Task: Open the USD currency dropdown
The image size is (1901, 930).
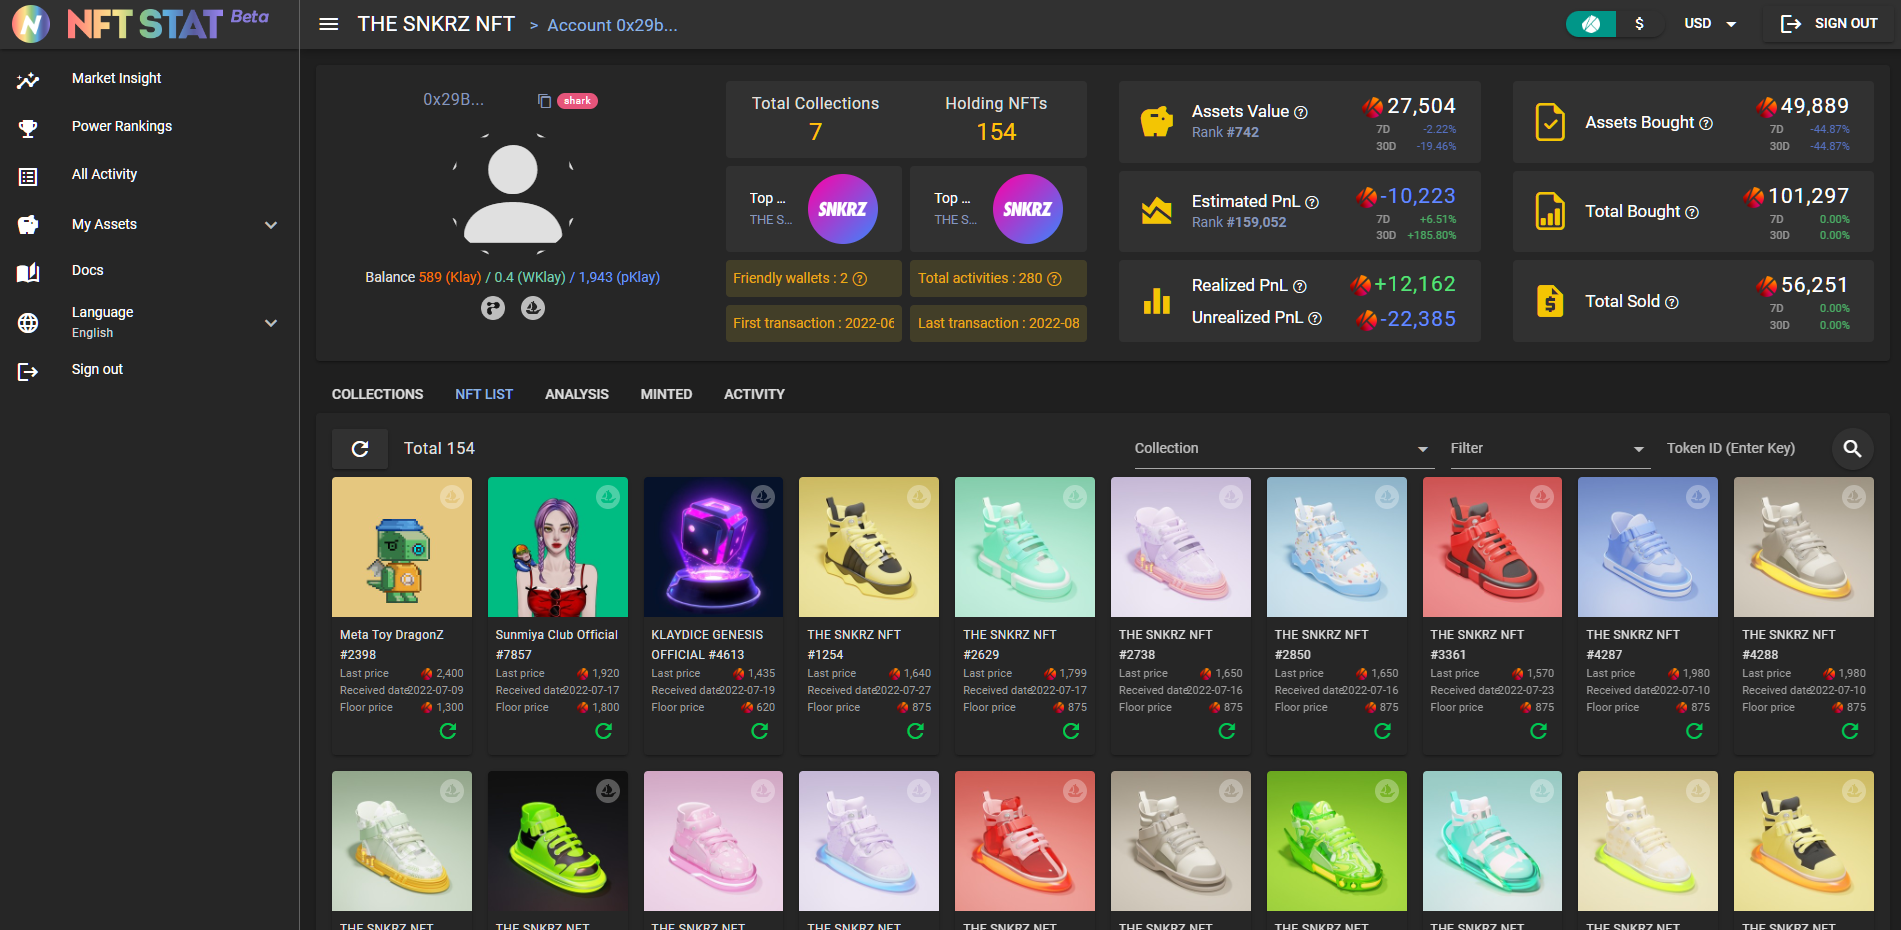Action: 1710,24
